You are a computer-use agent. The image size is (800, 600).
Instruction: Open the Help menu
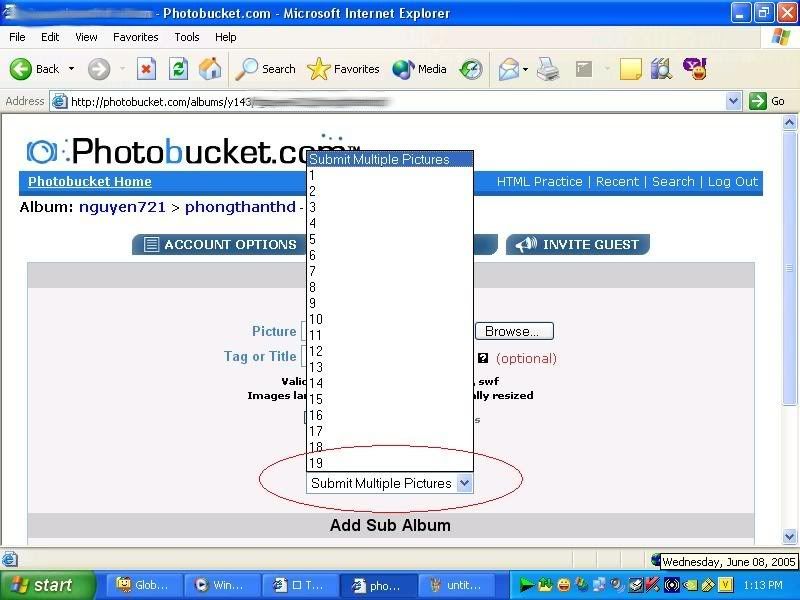(x=226, y=37)
